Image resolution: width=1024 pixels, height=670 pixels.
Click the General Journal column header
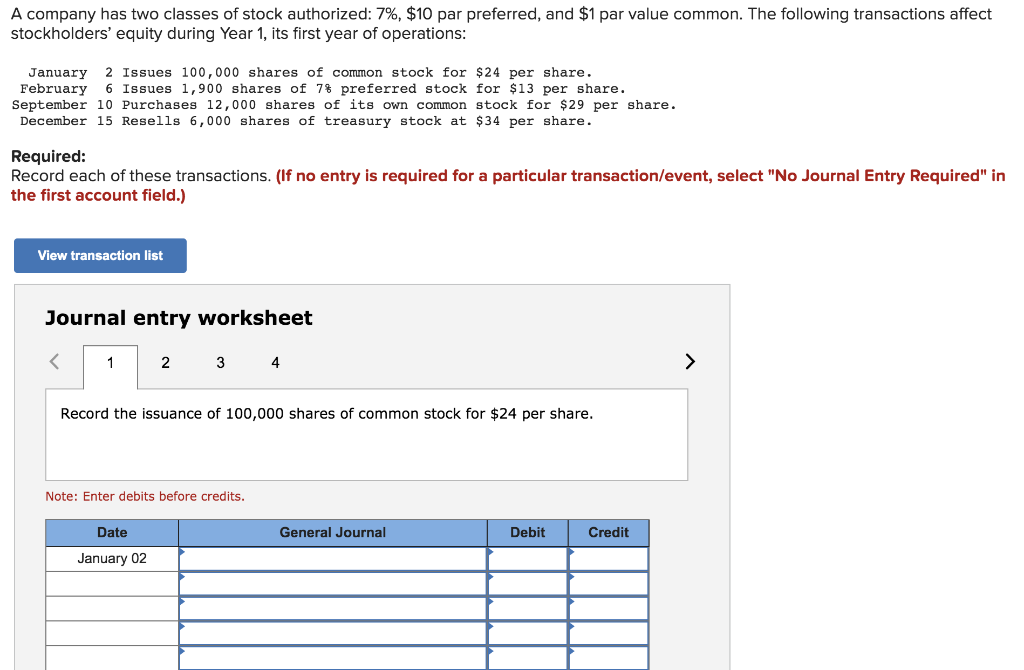332,533
